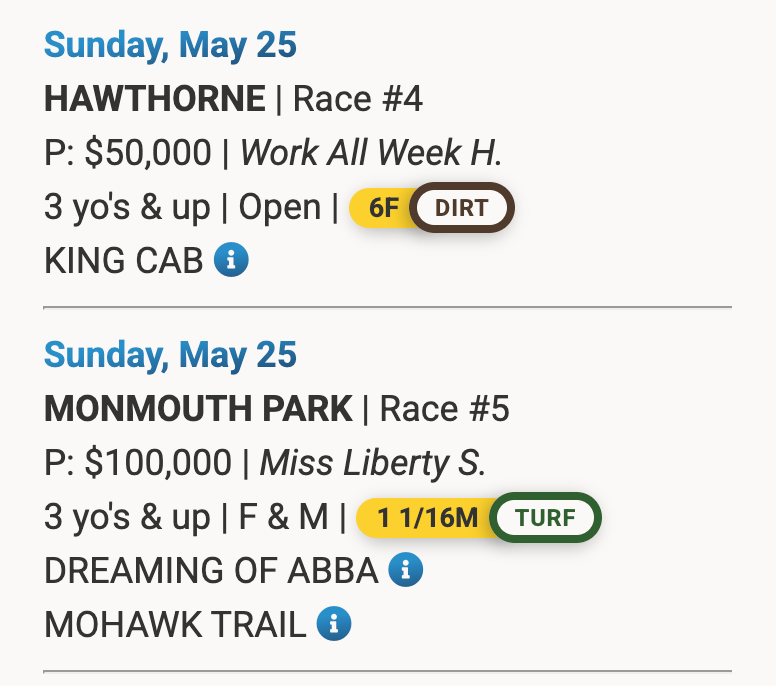The width and height of the screenshot is (776, 686).
Task: Click the DIRT surface badge
Action: (x=462, y=208)
